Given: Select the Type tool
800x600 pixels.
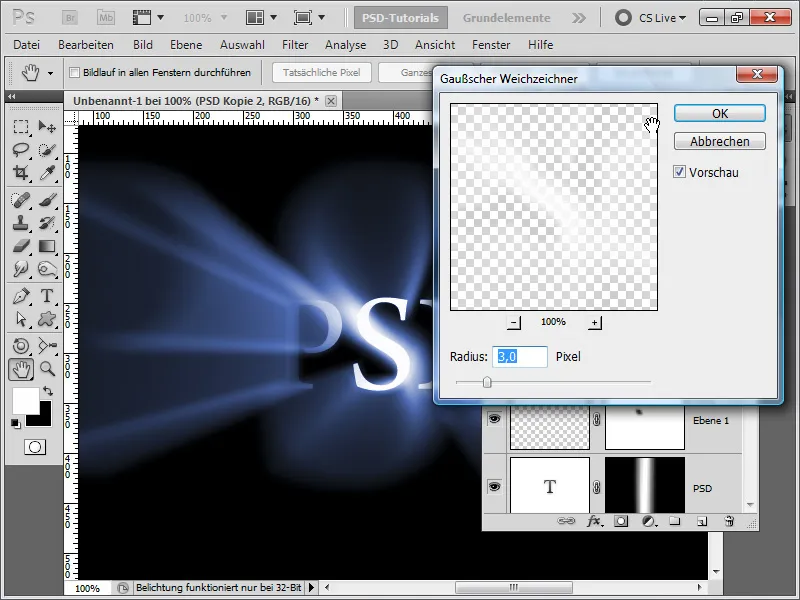Looking at the screenshot, I should (47, 296).
